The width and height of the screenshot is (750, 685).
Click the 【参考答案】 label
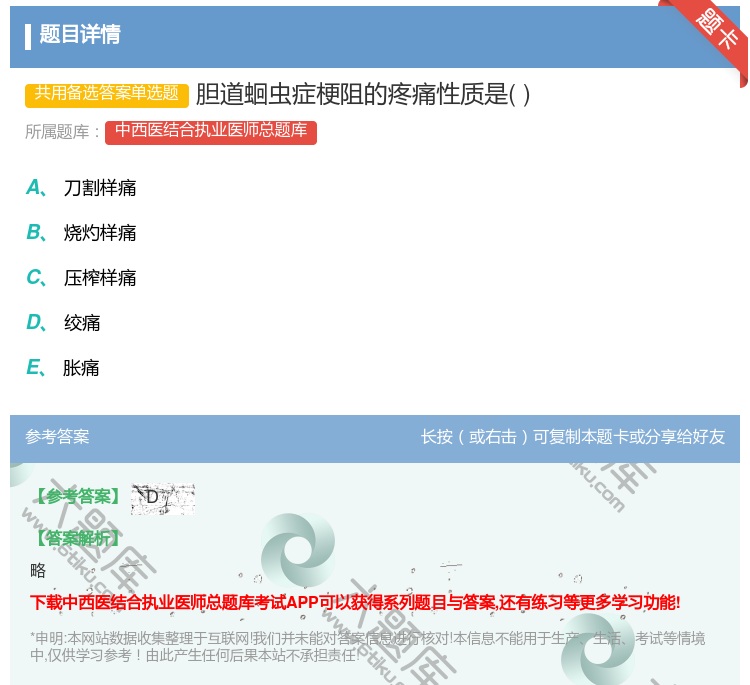[x=79, y=496]
